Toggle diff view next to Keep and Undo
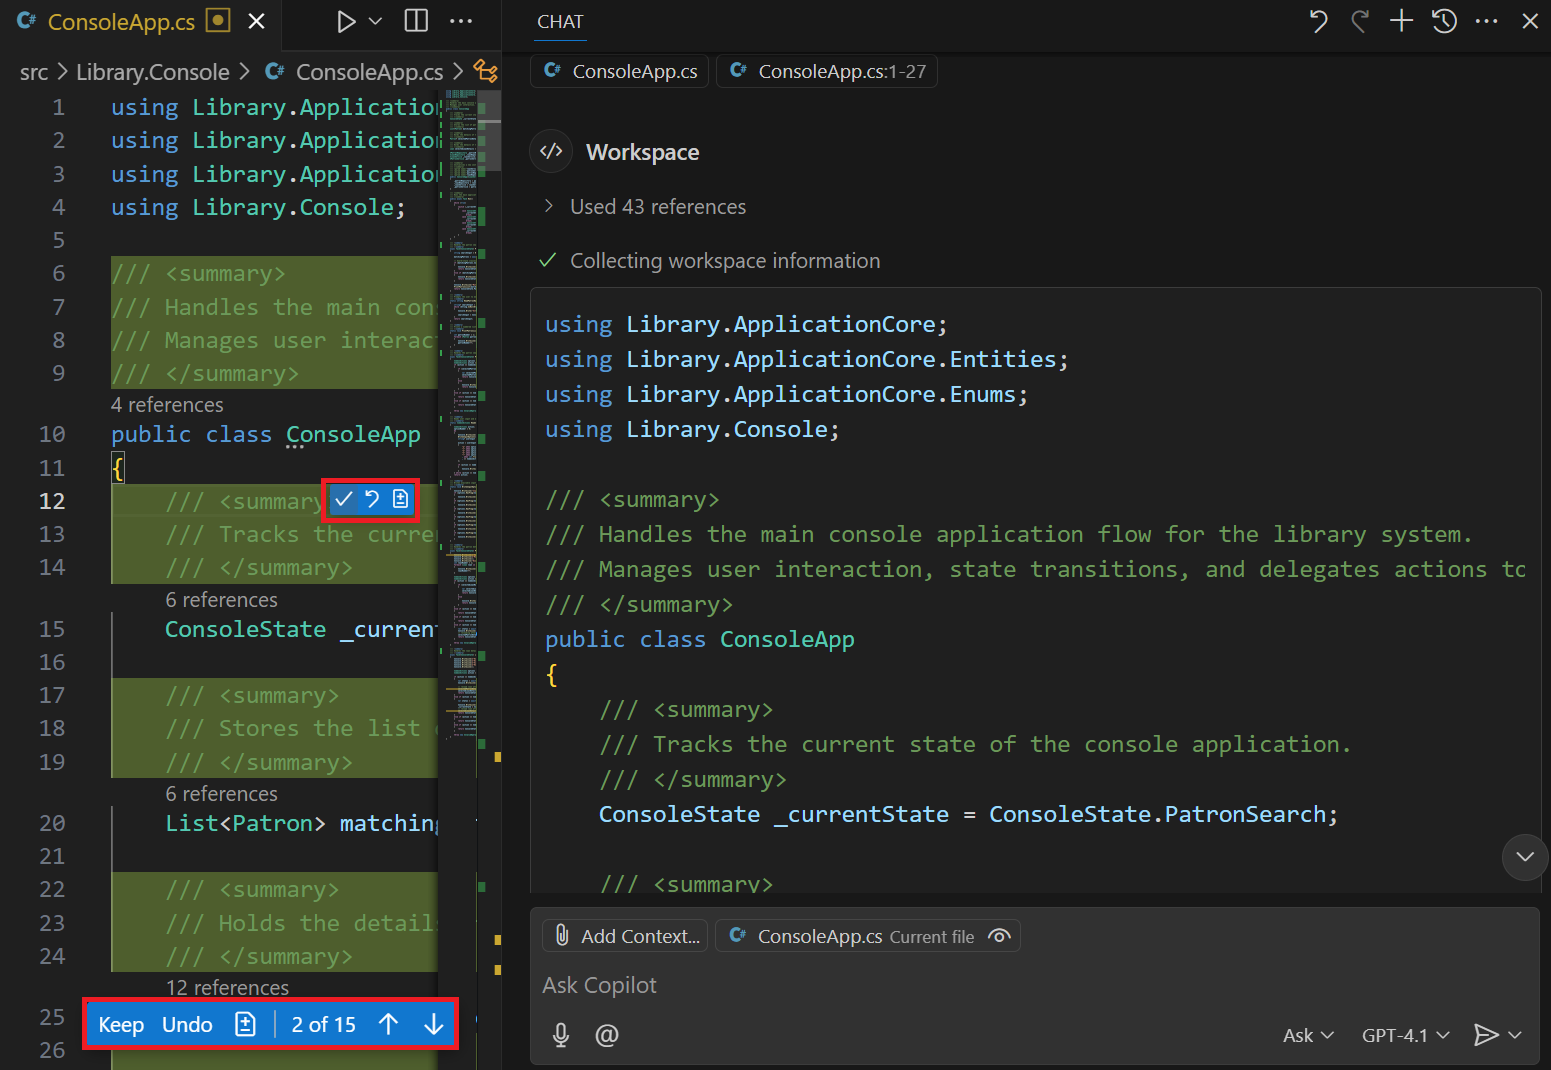 [245, 1024]
